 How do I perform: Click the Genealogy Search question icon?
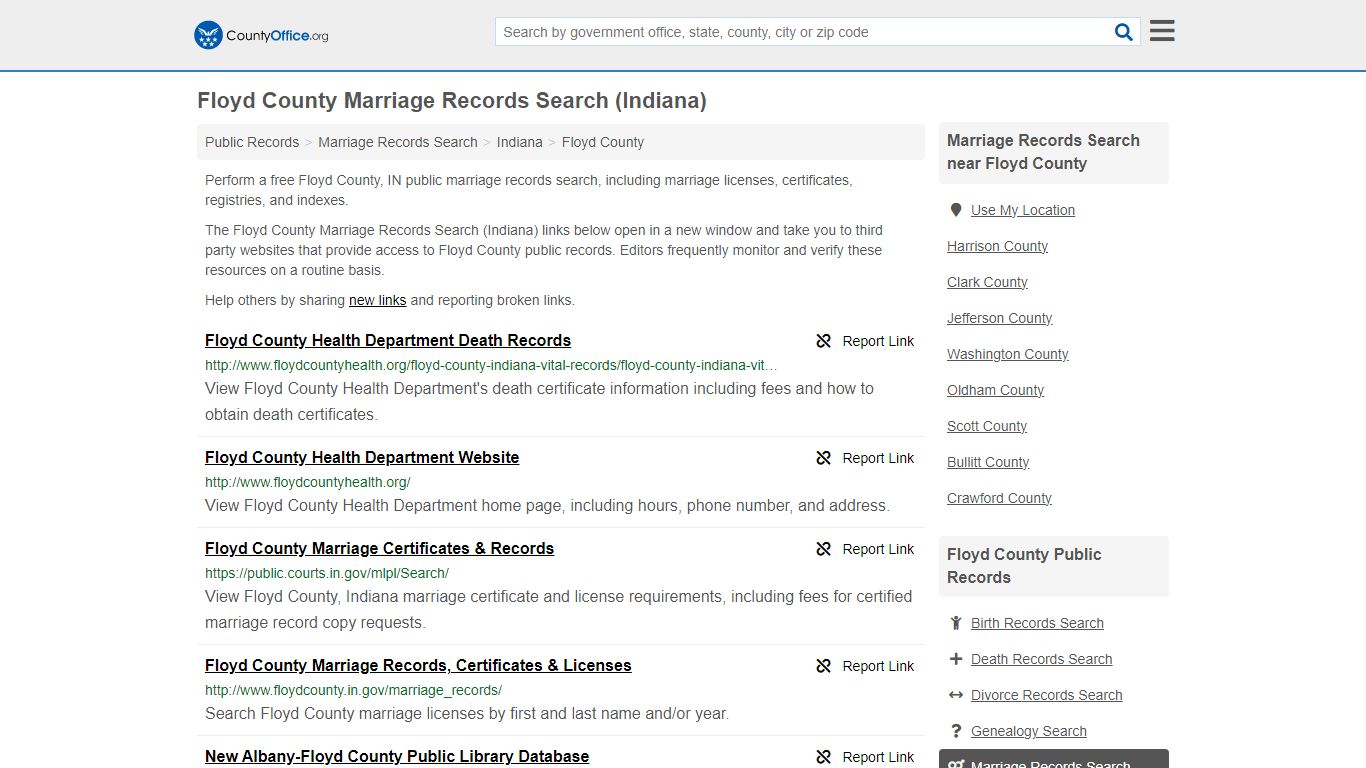(956, 731)
